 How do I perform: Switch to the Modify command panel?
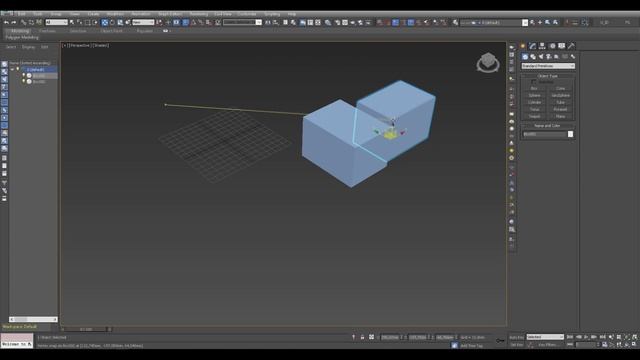pos(533,46)
